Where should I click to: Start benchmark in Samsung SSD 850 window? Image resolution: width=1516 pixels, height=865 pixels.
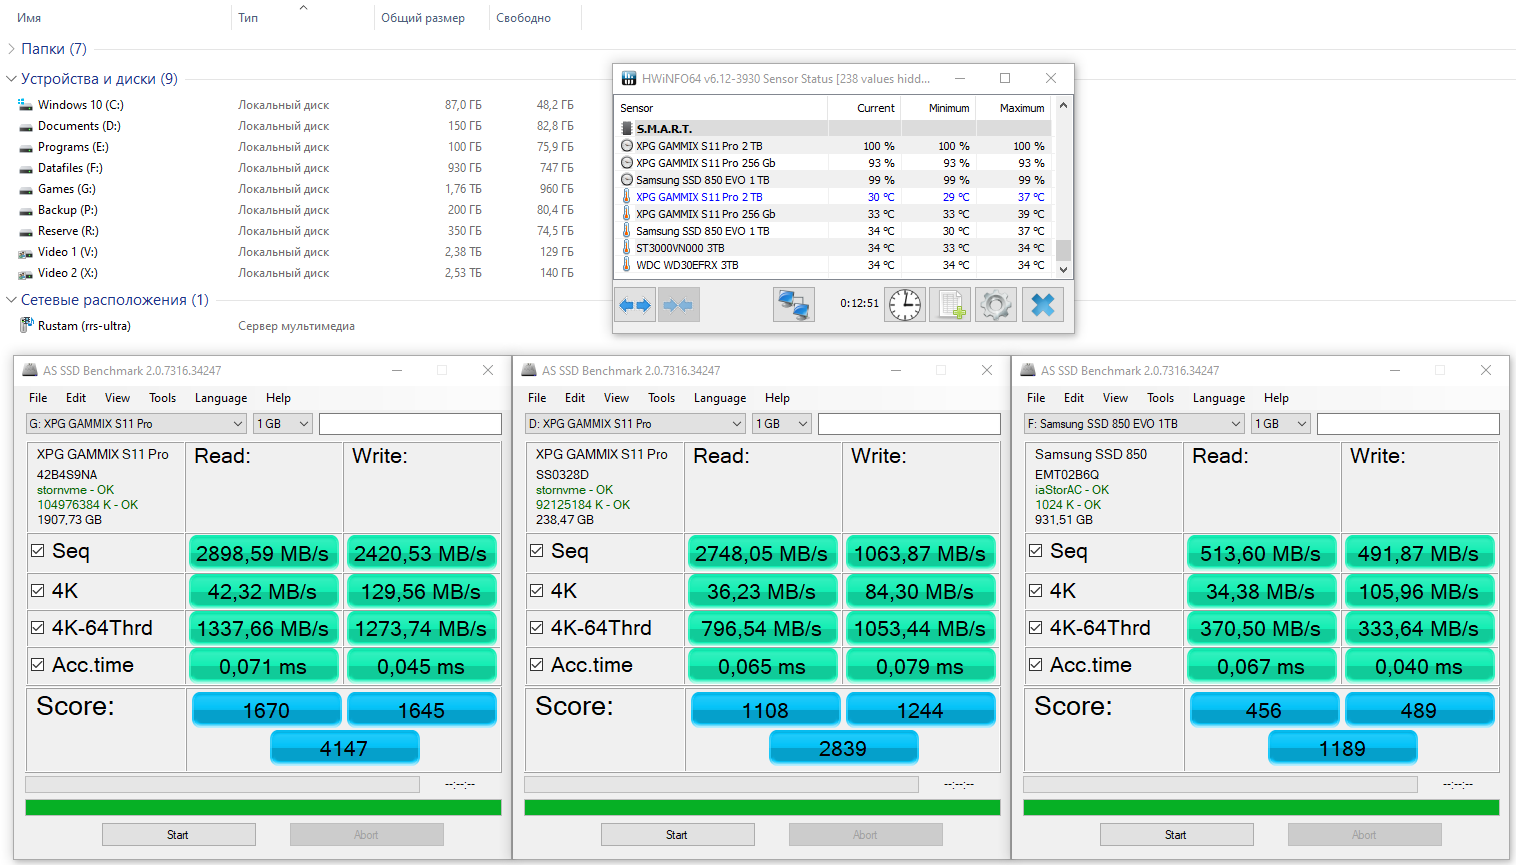pyautogui.click(x=1176, y=835)
